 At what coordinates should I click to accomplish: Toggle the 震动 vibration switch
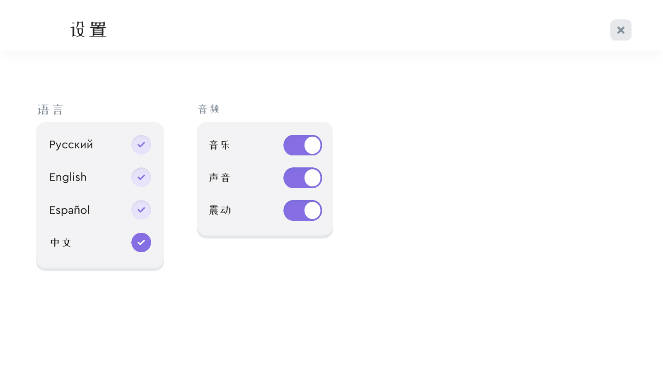[x=302, y=211]
